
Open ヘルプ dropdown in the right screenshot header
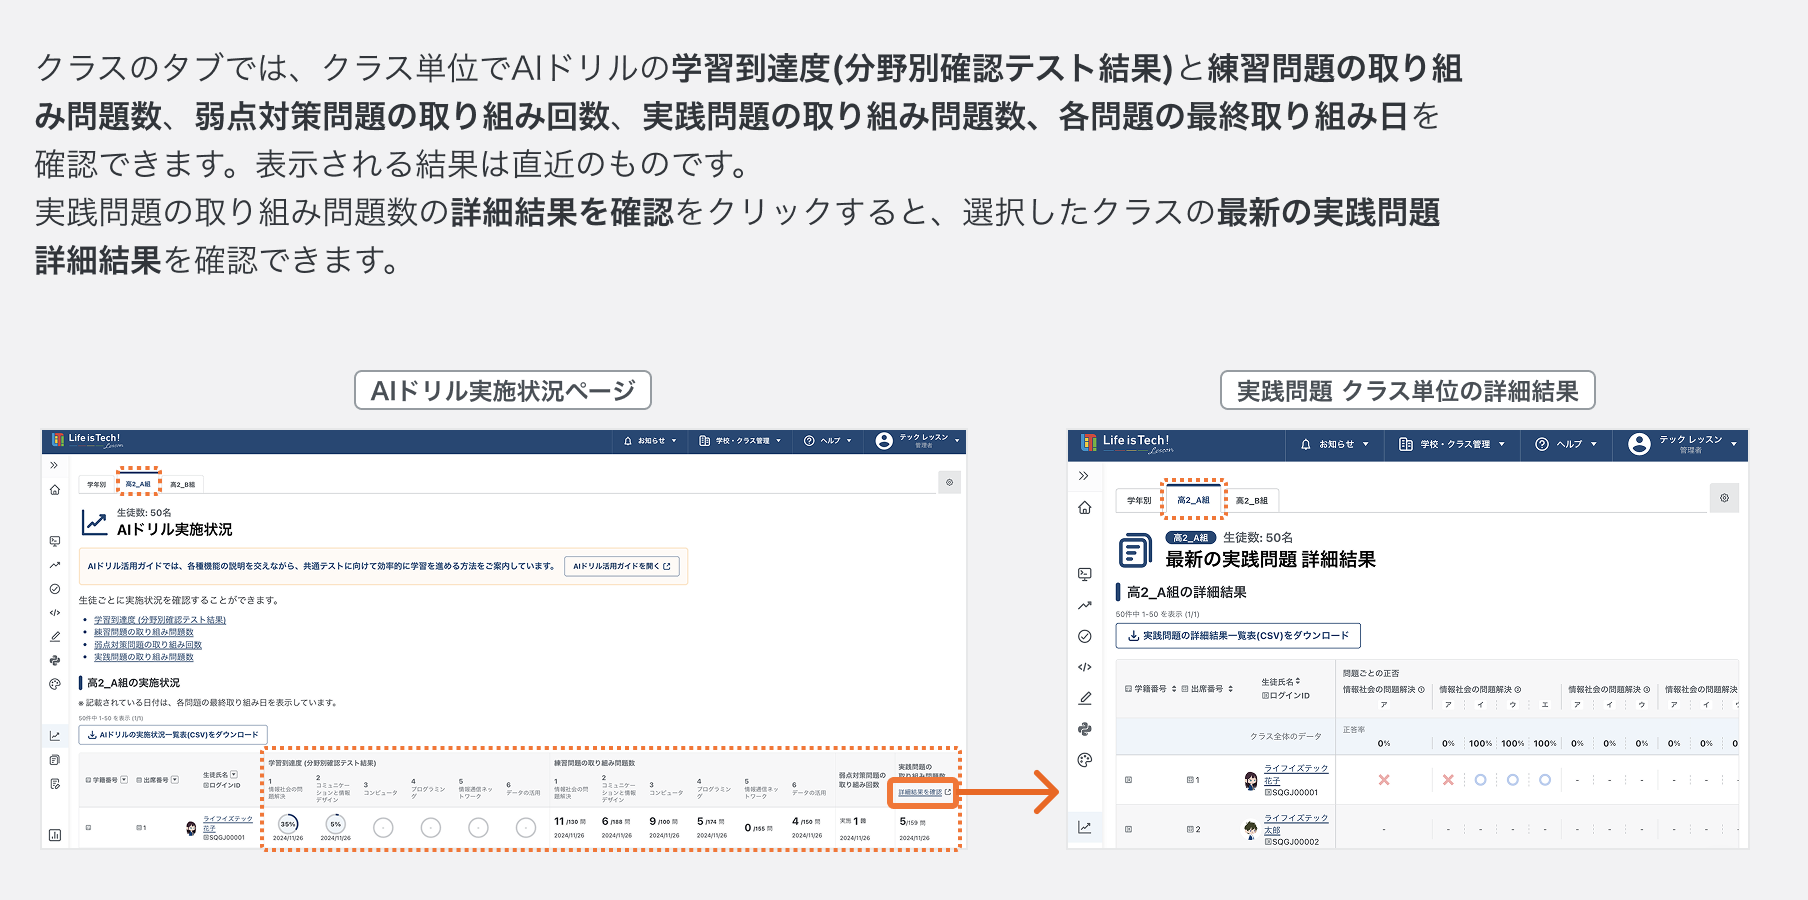pyautogui.click(x=1566, y=444)
